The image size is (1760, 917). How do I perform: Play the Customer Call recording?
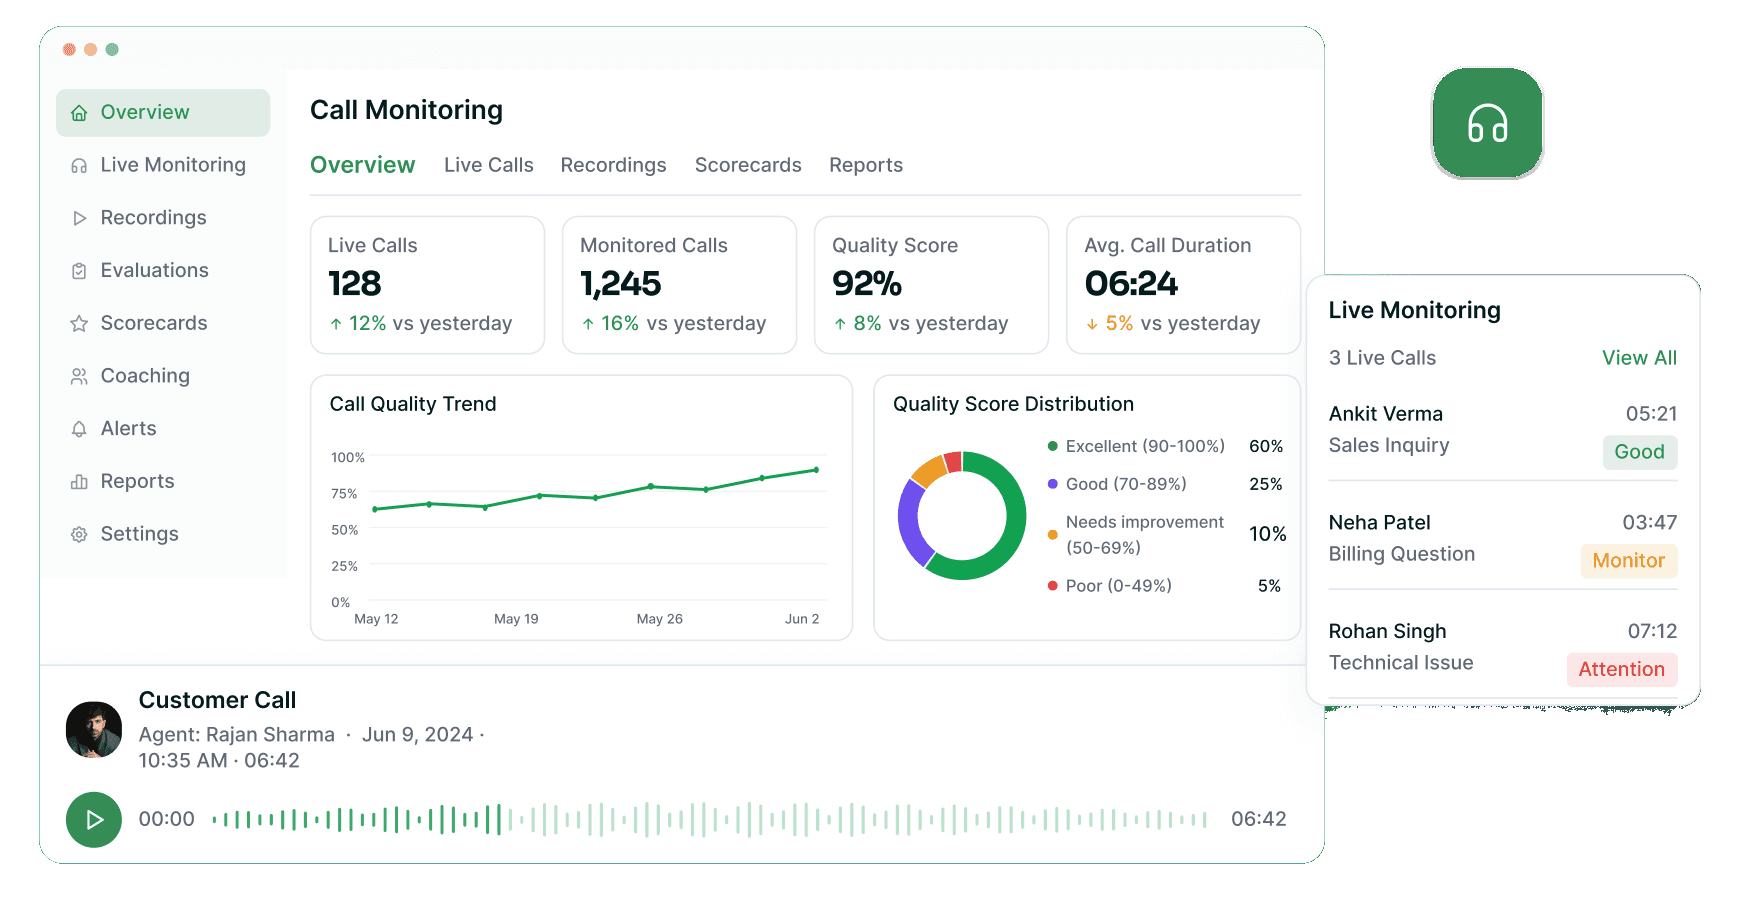tap(94, 820)
